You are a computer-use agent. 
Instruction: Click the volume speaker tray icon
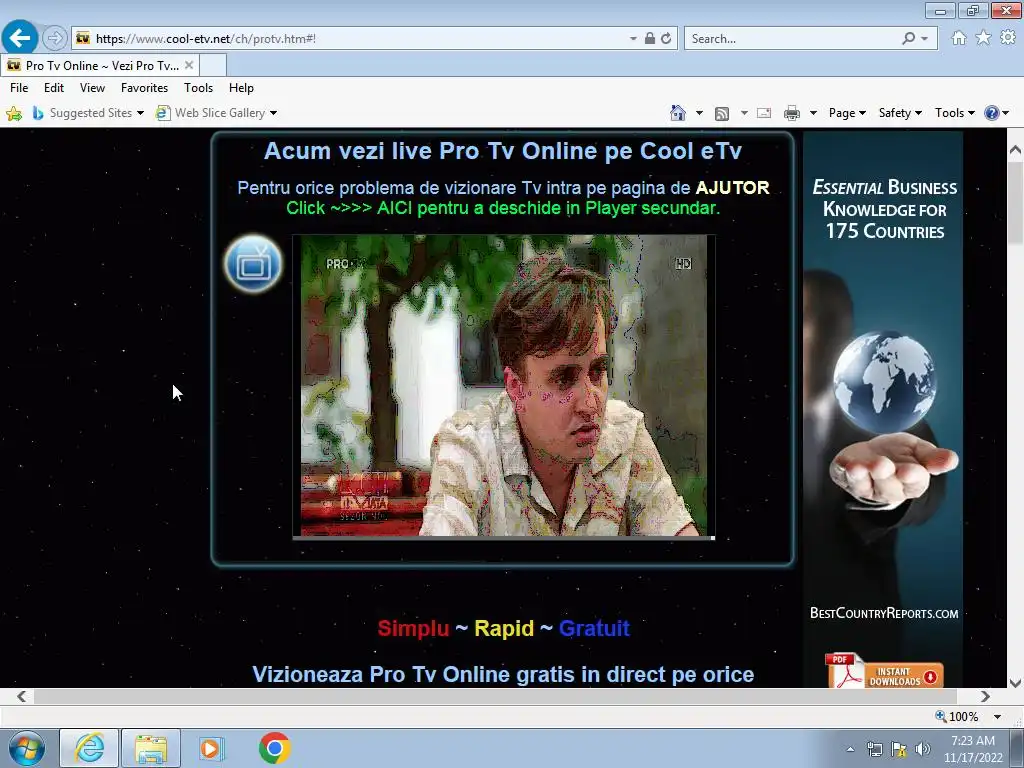923,749
